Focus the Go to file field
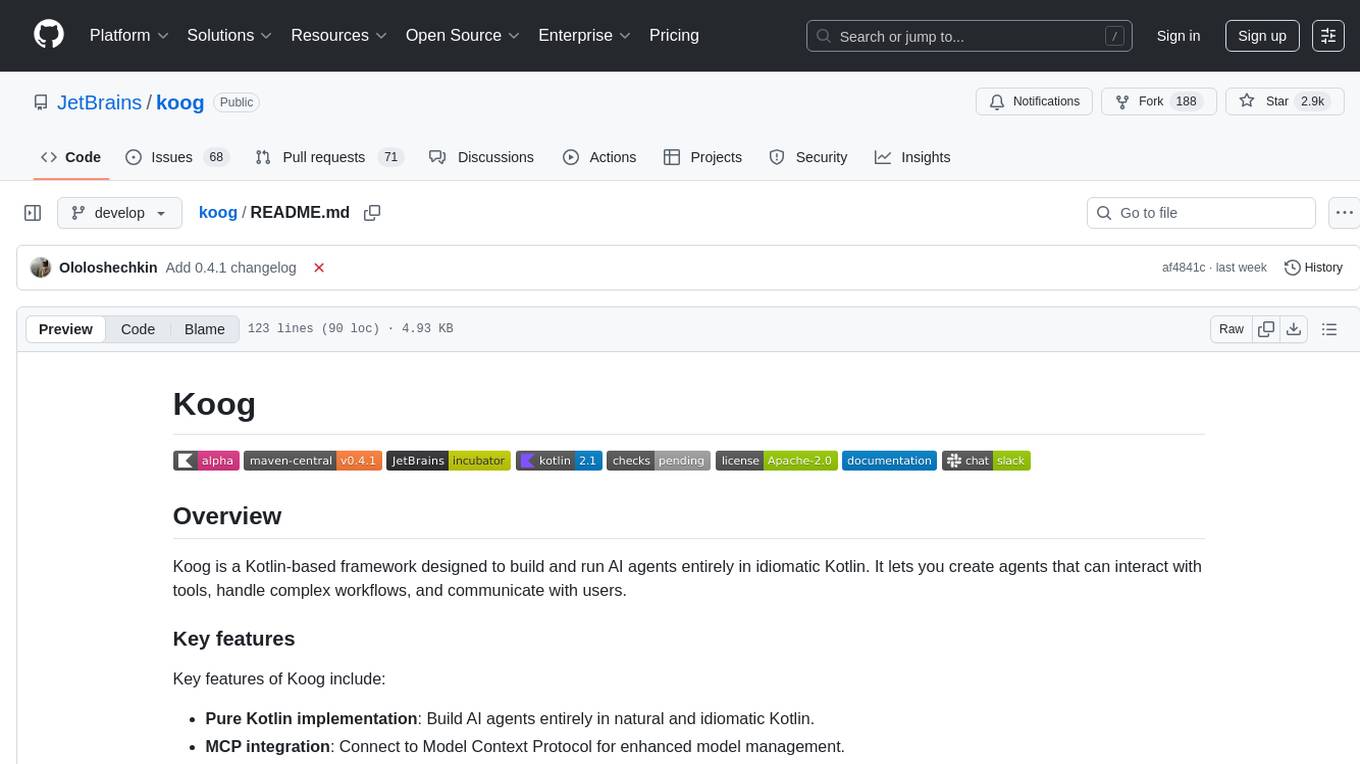This screenshot has height=764, width=1360. click(1201, 213)
